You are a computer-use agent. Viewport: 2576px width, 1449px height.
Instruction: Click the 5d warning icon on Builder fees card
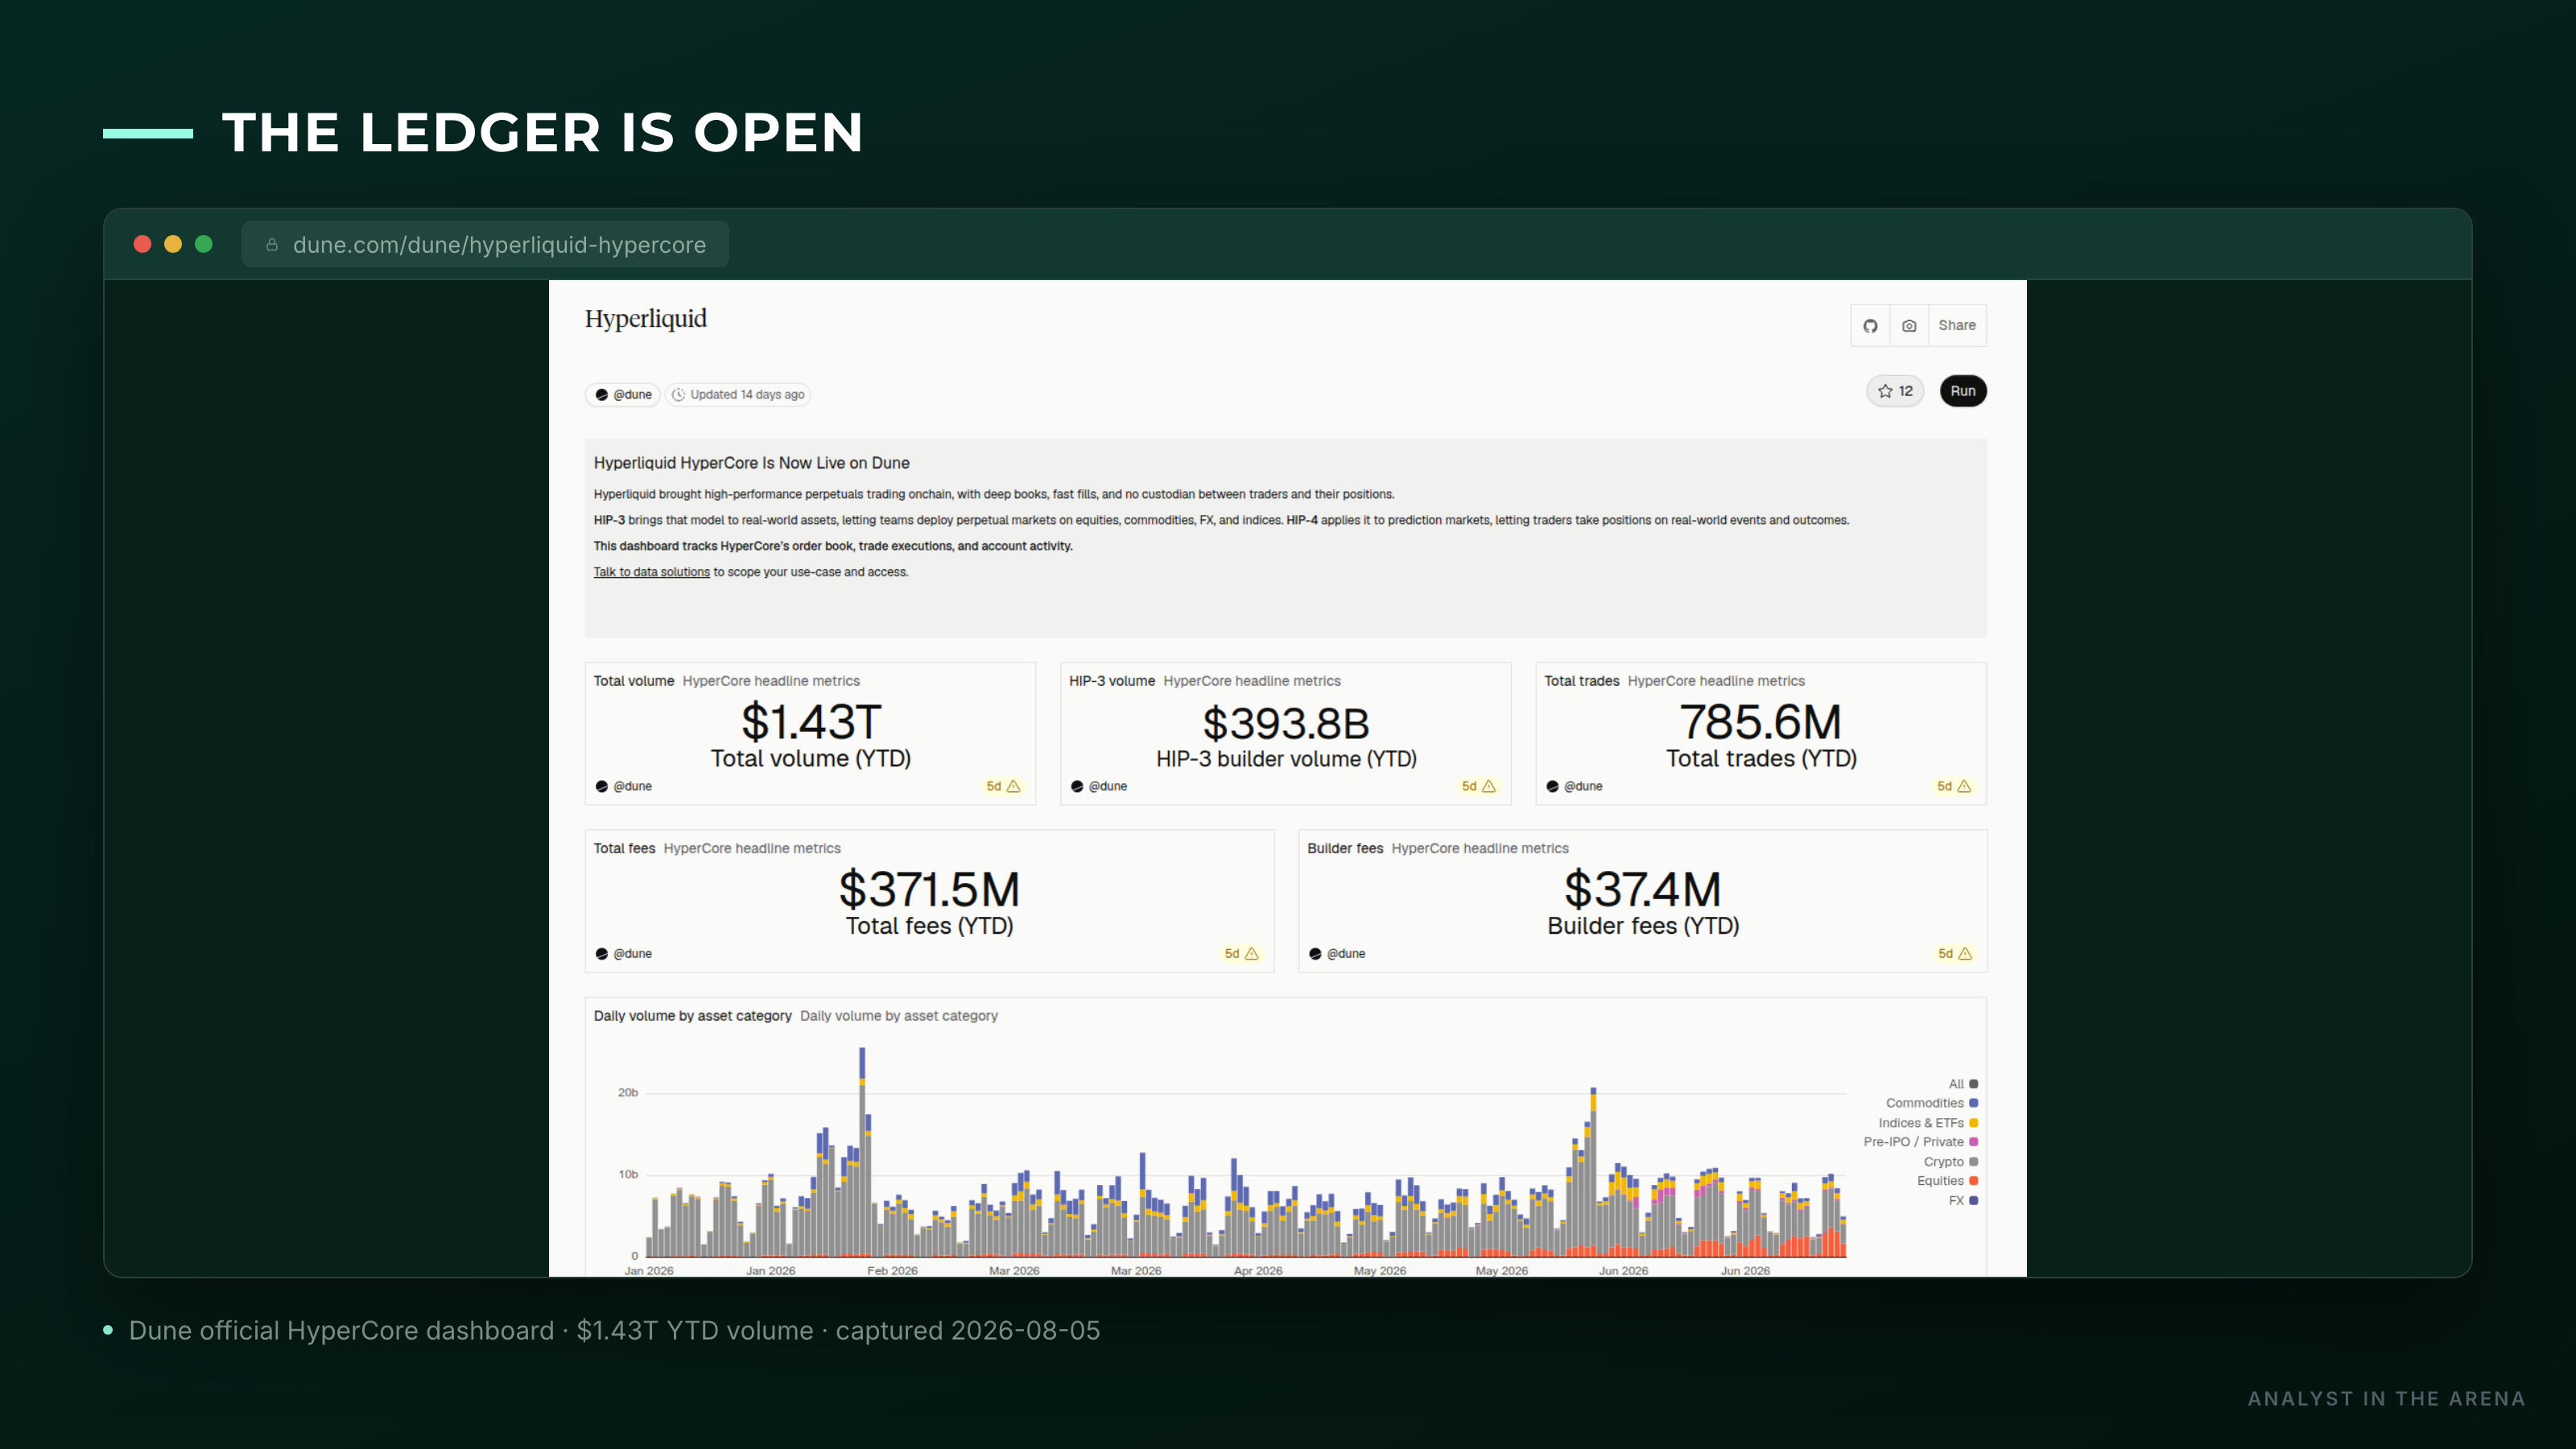pyautogui.click(x=1955, y=954)
